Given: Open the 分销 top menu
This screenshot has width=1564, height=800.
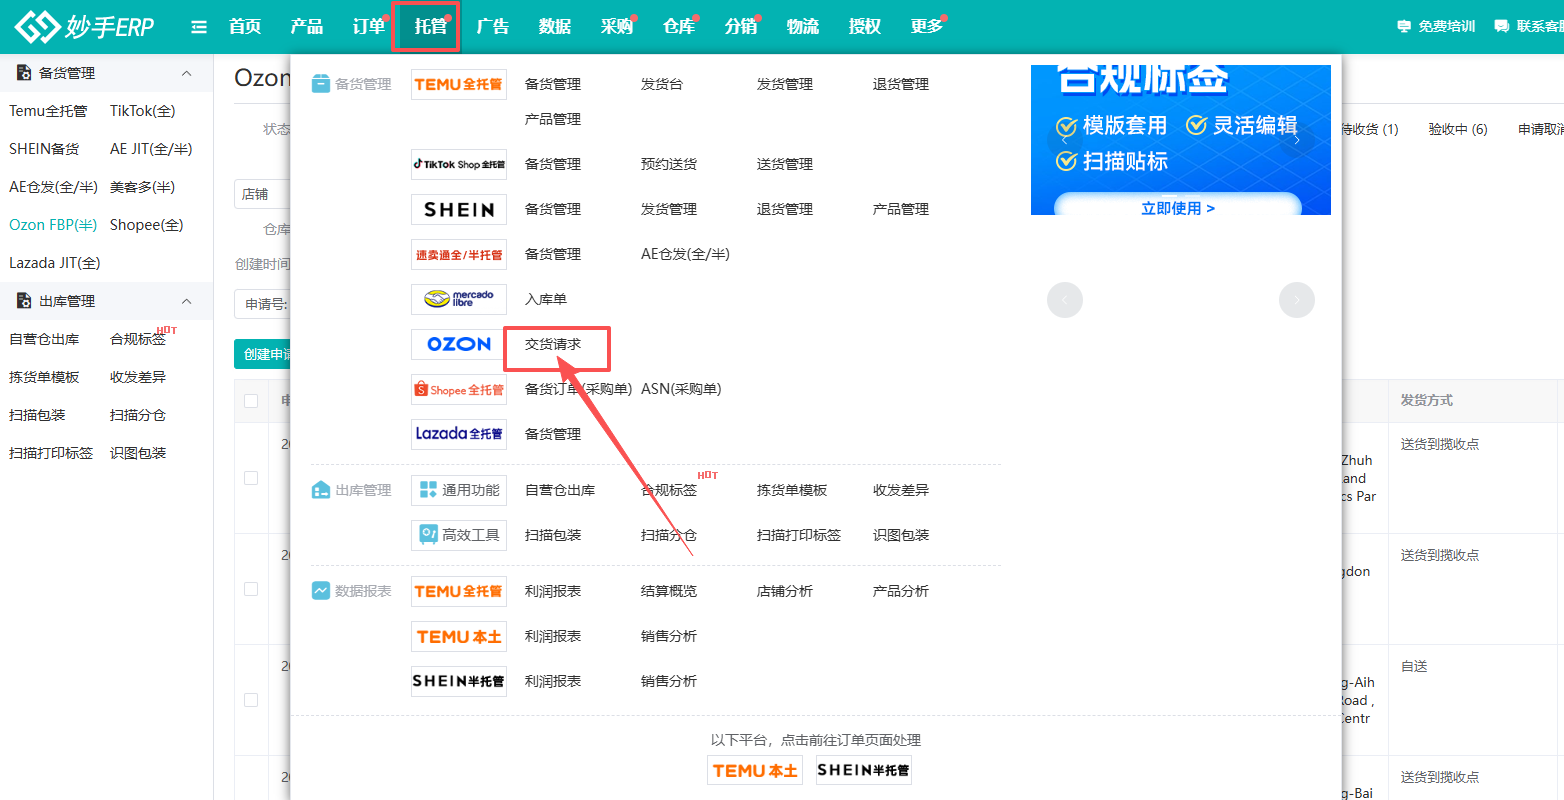Looking at the screenshot, I should [x=741, y=26].
